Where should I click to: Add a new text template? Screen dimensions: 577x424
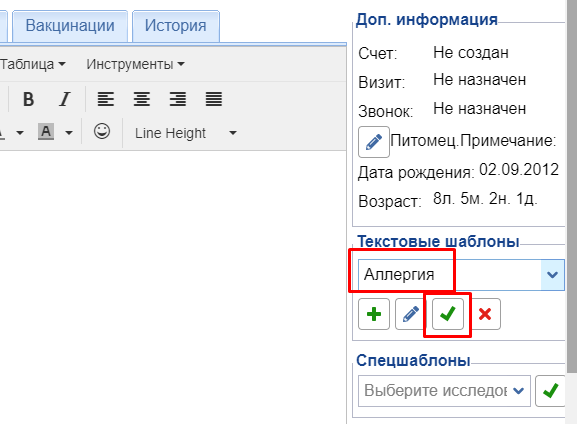click(x=374, y=314)
